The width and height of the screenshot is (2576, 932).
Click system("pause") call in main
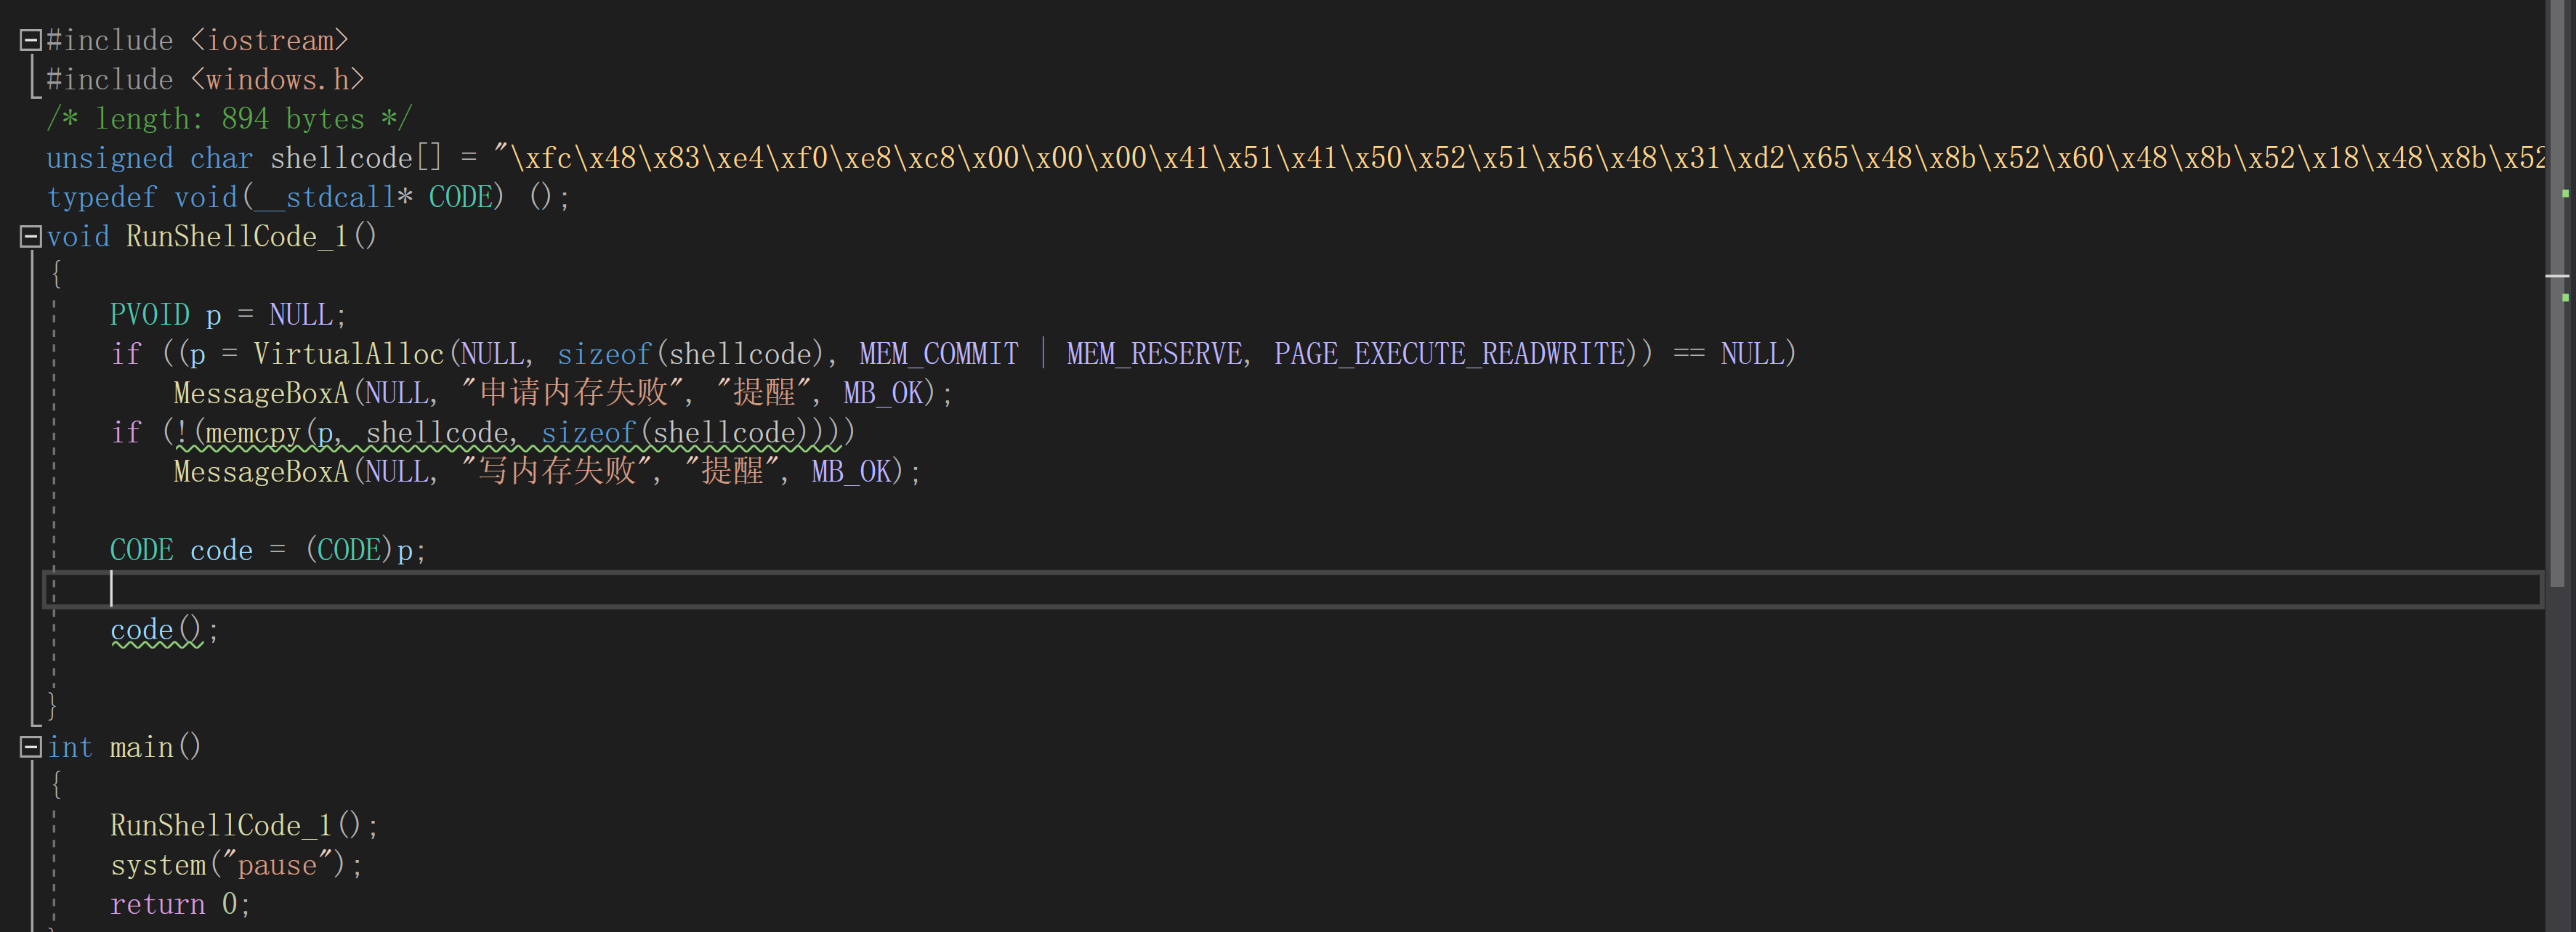pos(234,865)
